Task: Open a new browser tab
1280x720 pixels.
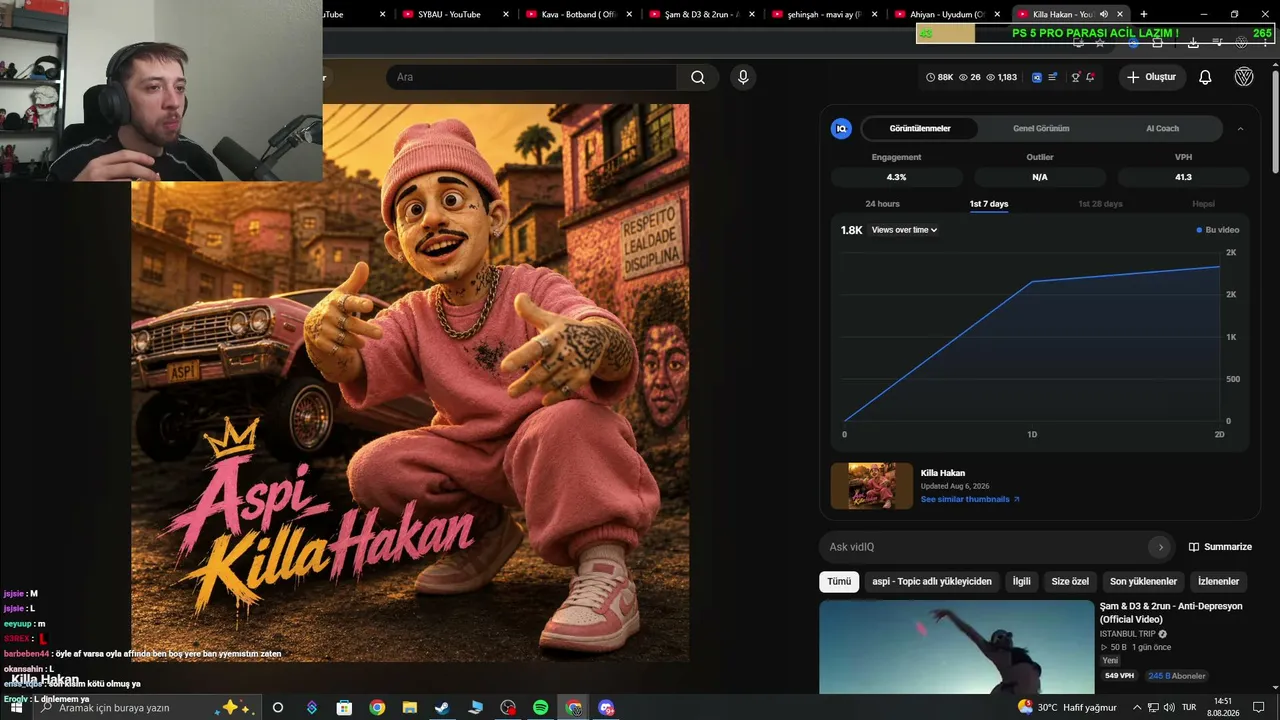Action: point(1144,14)
